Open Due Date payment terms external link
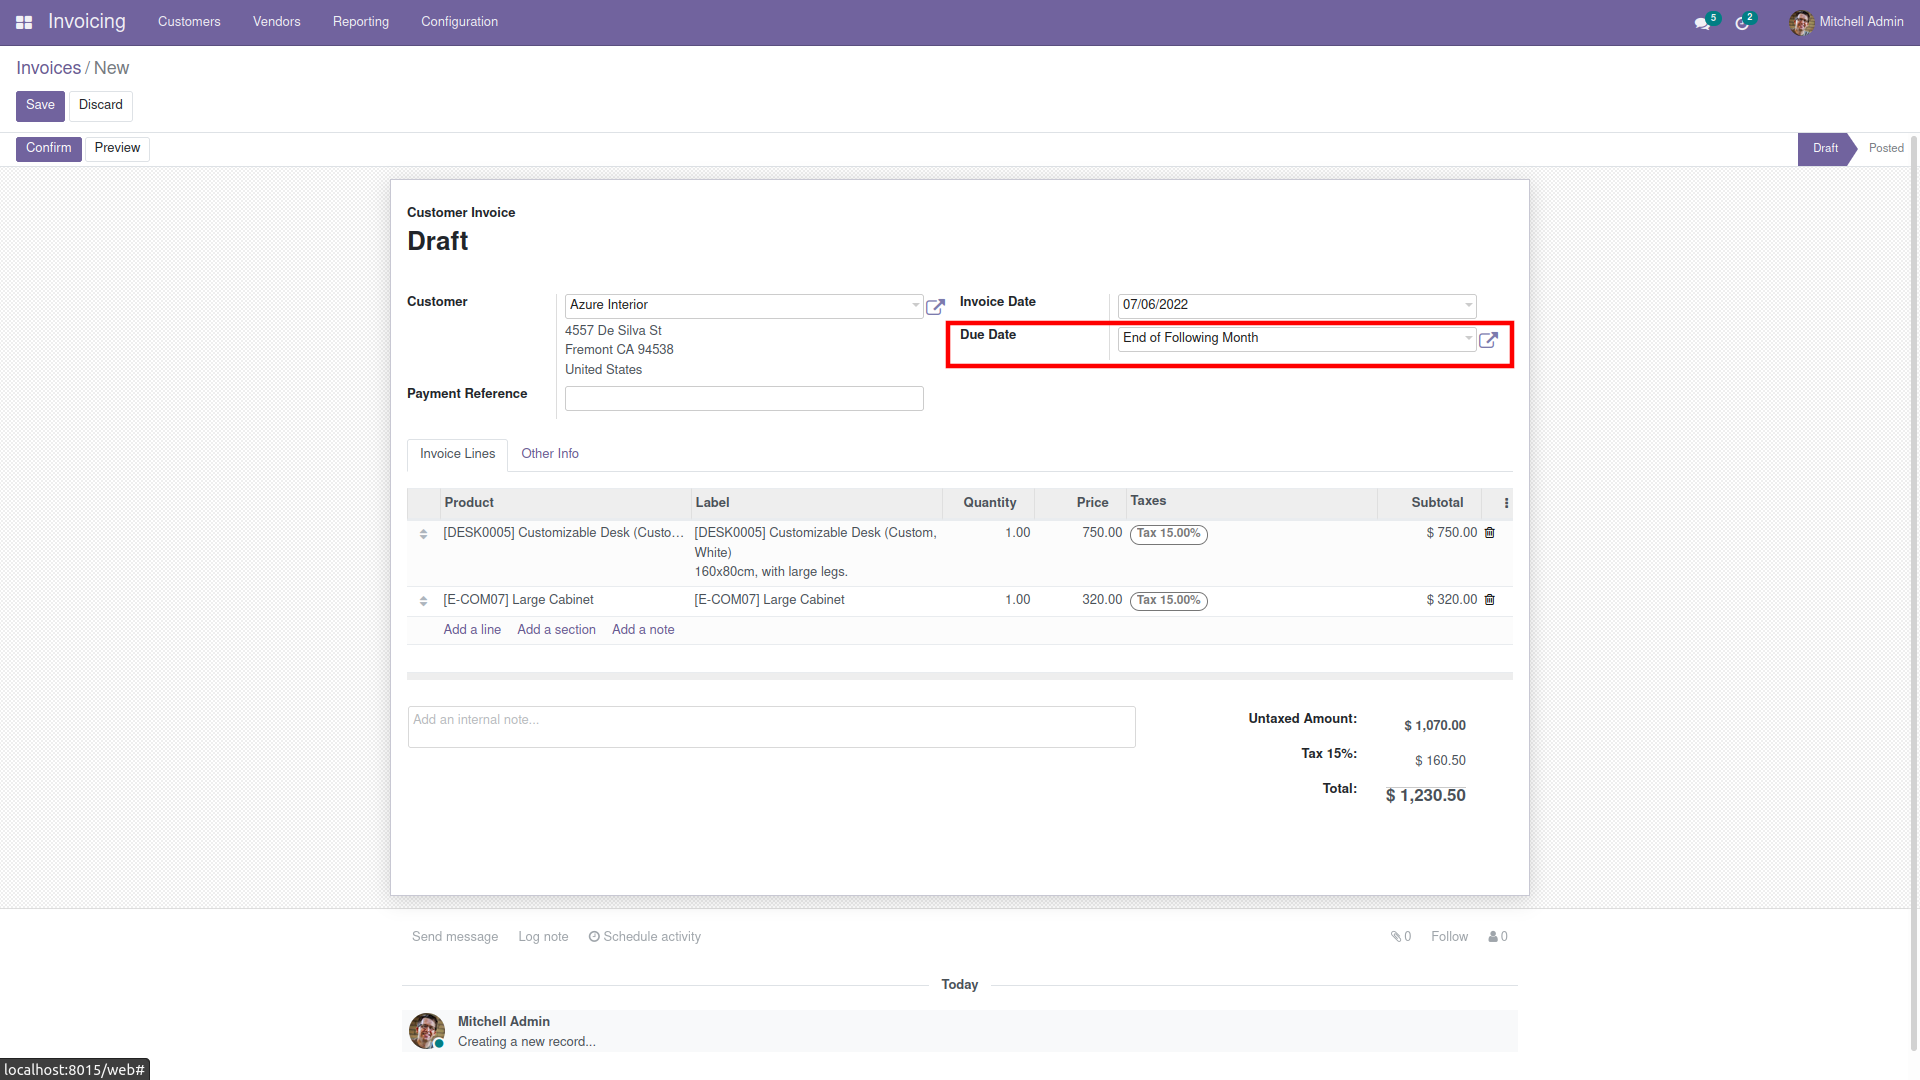 tap(1488, 340)
